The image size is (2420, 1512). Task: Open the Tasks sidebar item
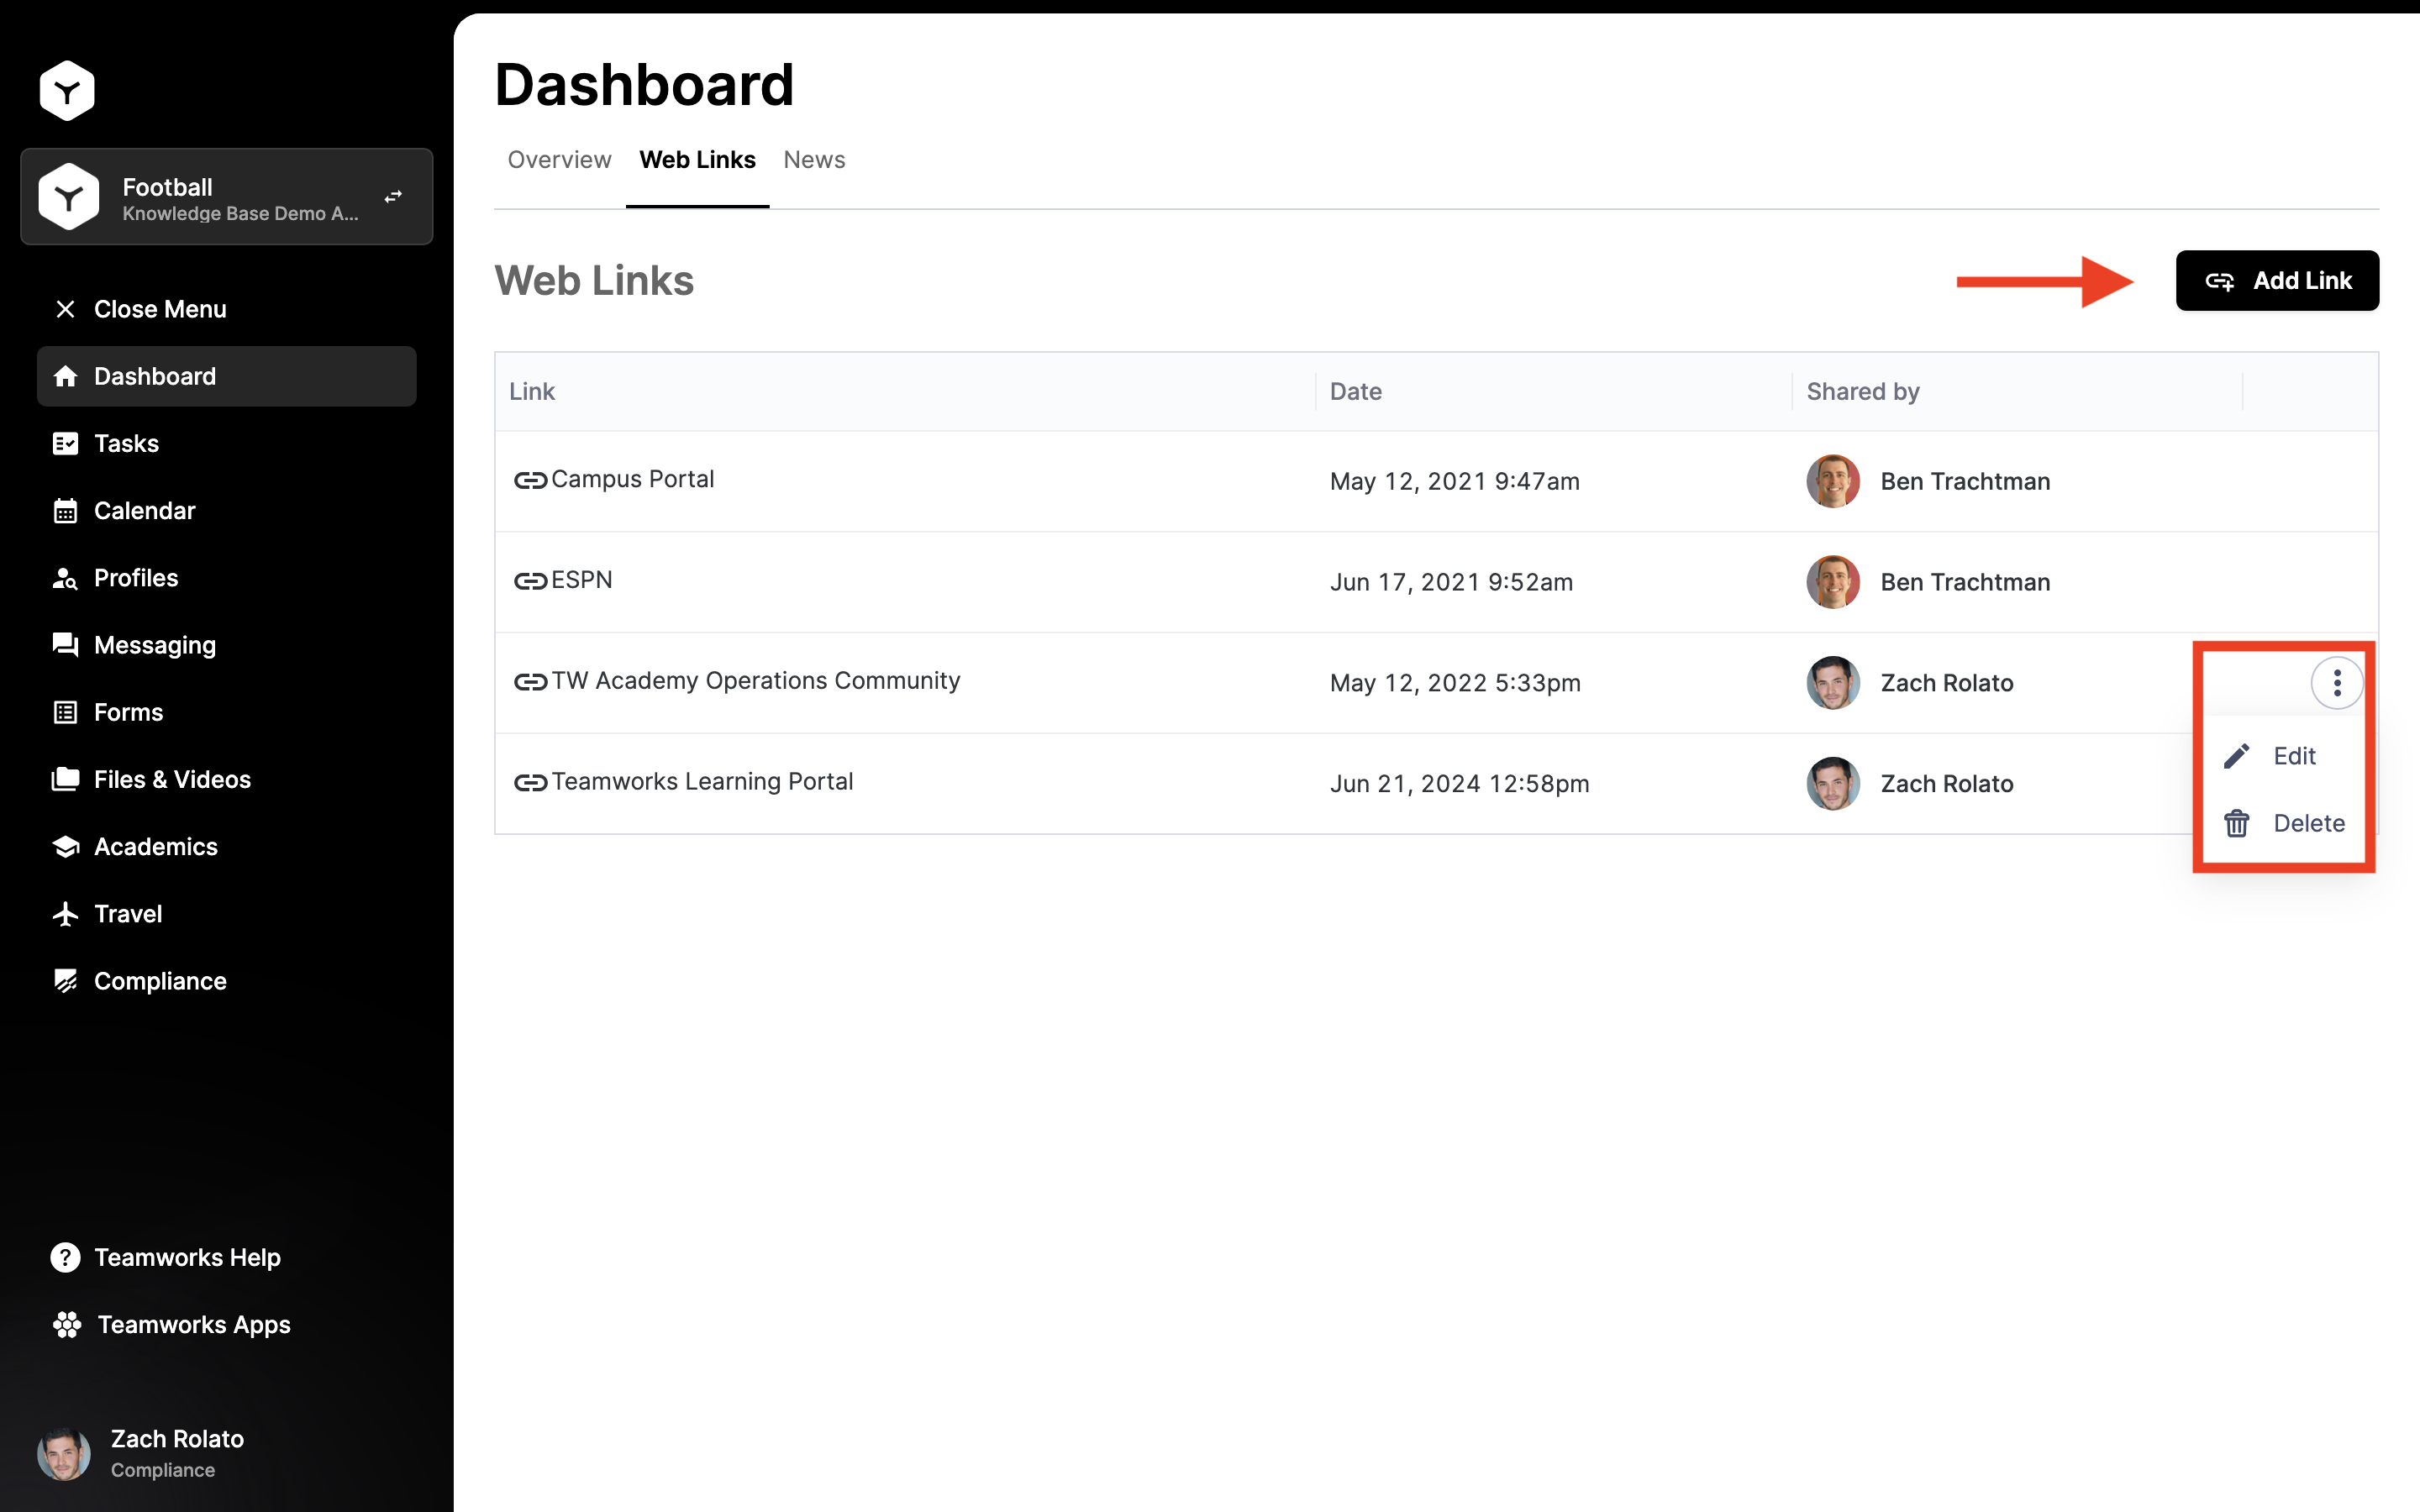point(126,443)
